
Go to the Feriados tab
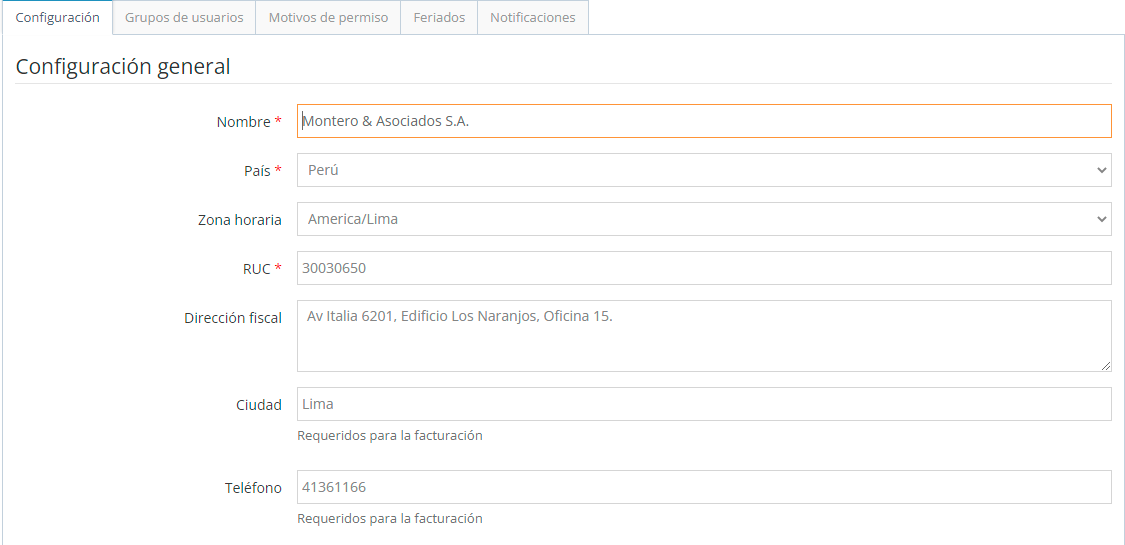tap(439, 18)
